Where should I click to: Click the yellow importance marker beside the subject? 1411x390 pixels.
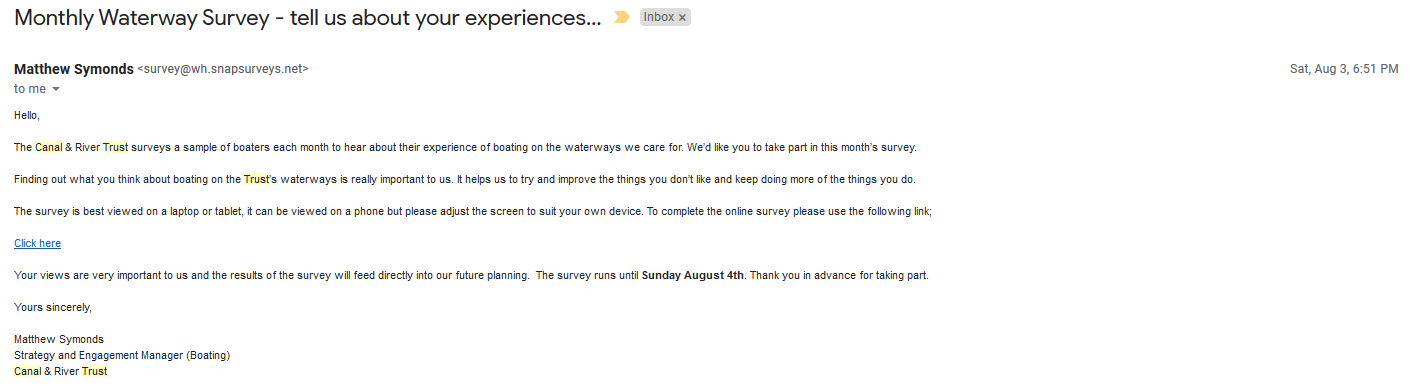click(621, 18)
